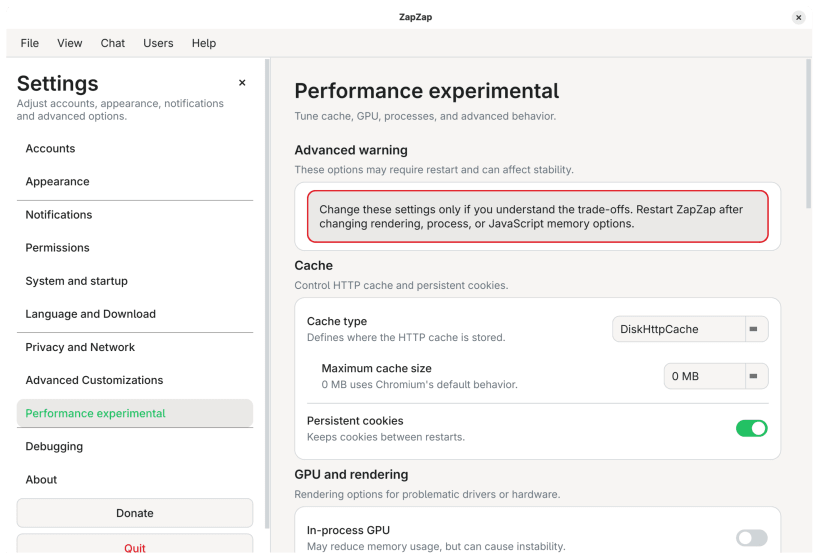819x559 pixels.
Task: Click 'May reduce memory usage' description text
Action: pos(436,546)
